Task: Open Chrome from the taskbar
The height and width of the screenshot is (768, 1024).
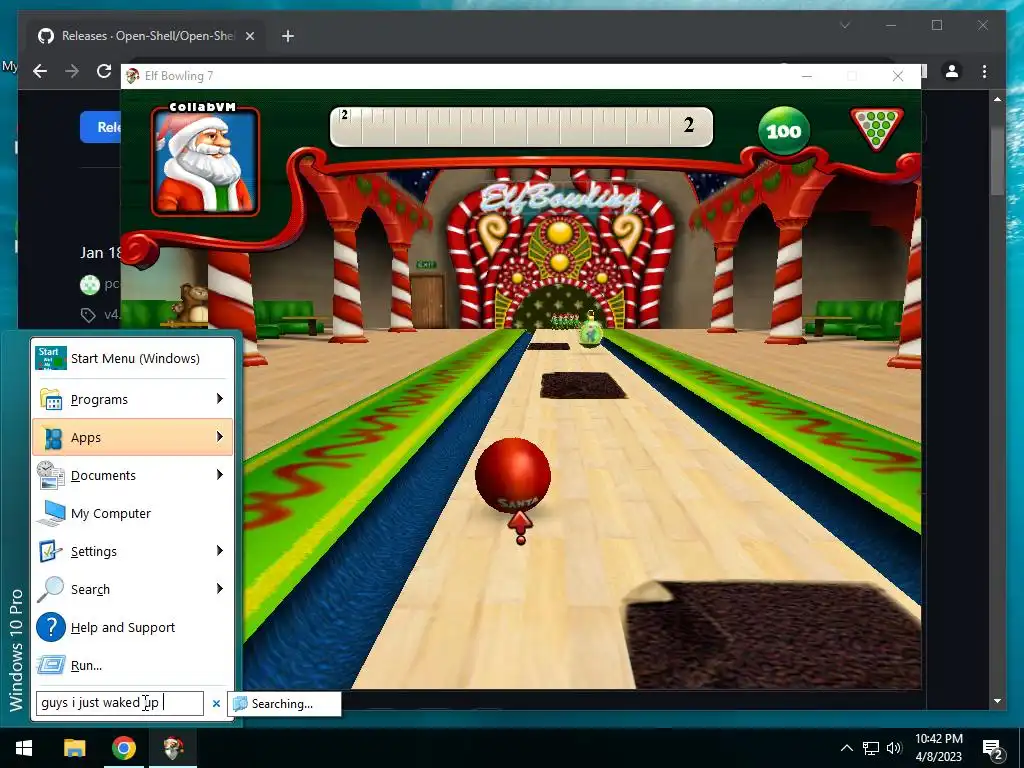Action: tap(123, 748)
